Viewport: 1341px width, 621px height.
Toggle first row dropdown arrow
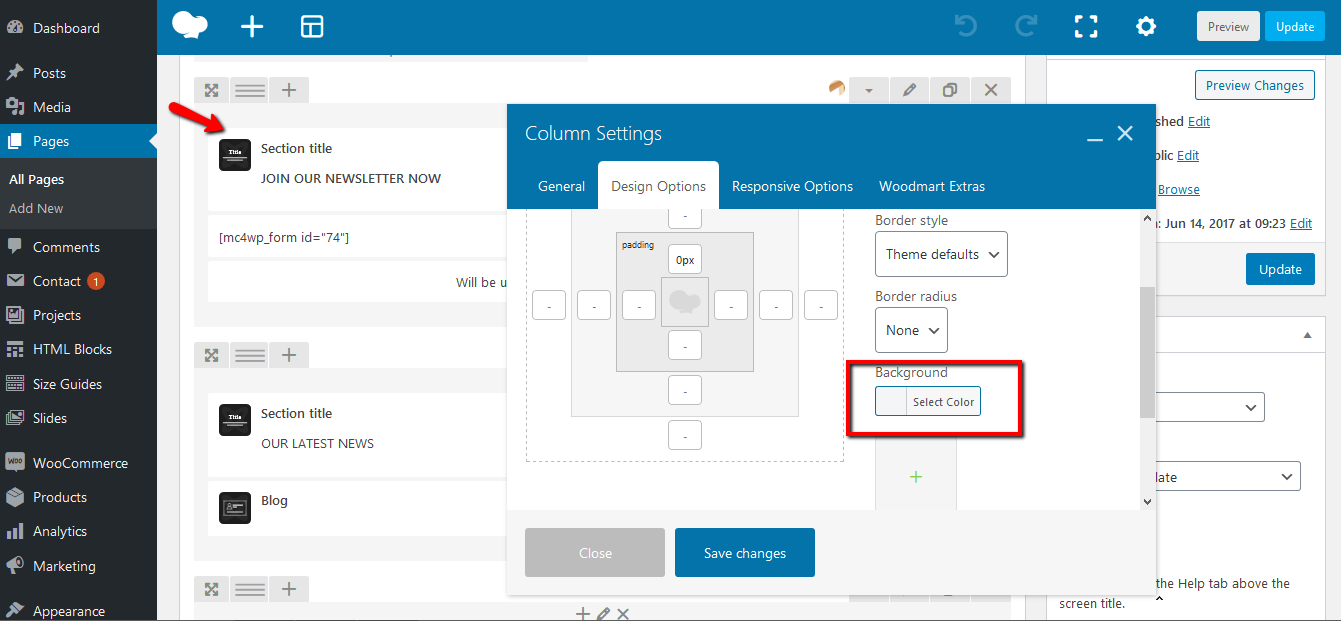tap(869, 90)
